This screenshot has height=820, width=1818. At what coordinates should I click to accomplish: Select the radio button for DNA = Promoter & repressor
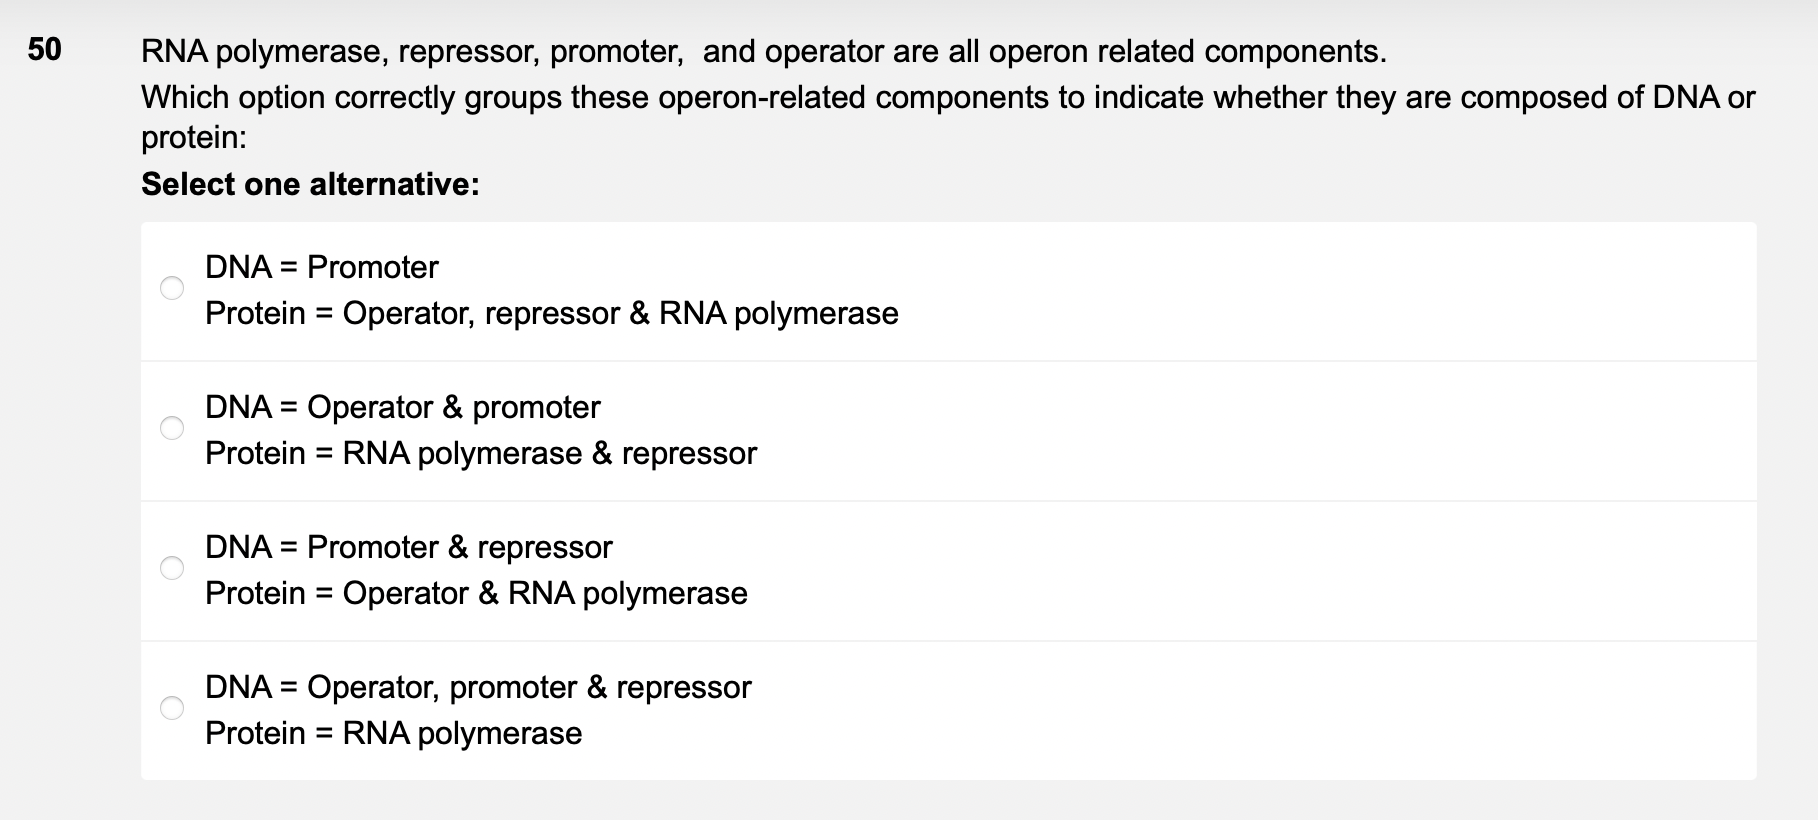coord(172,569)
